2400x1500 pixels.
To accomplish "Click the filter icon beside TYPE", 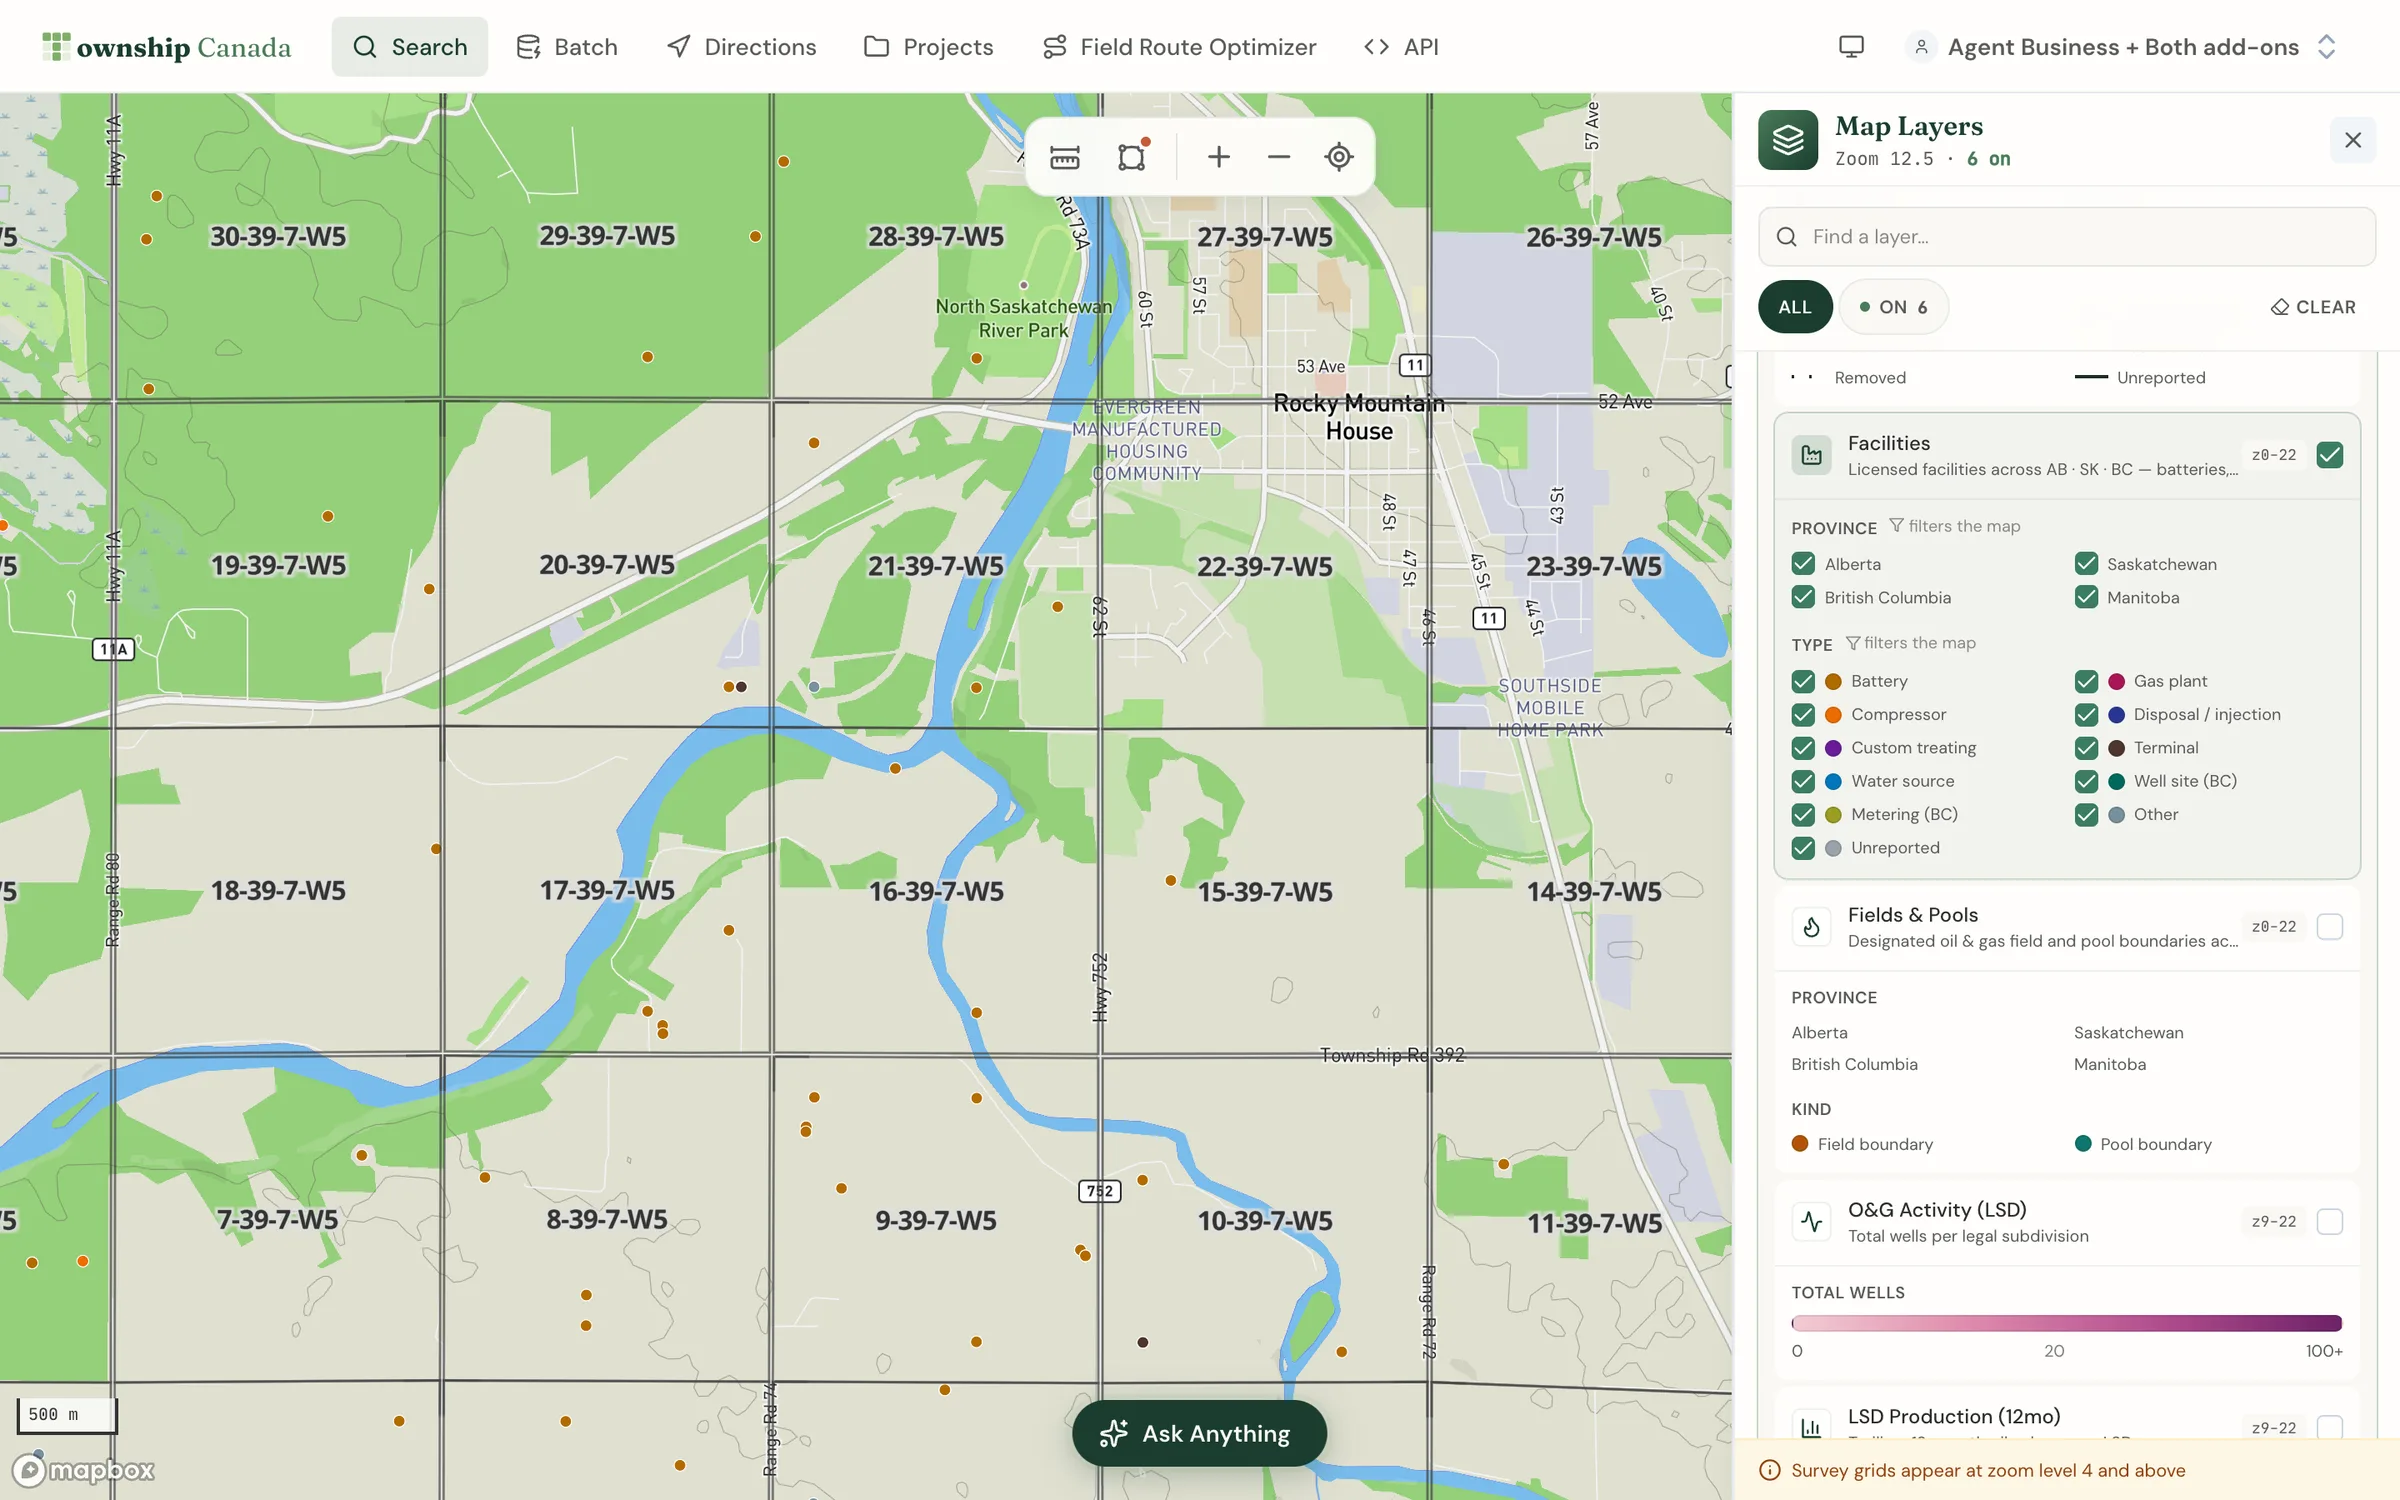I will click(x=1851, y=643).
